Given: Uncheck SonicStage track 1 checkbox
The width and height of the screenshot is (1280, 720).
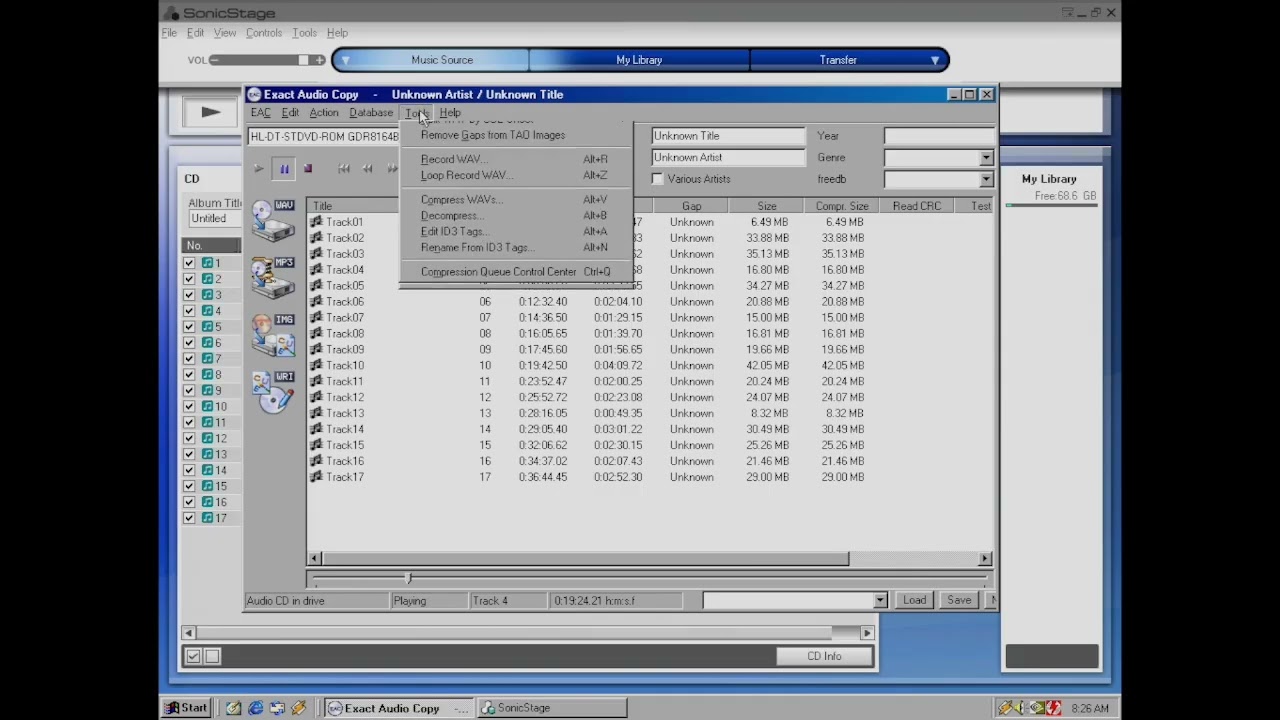Looking at the screenshot, I should 189,263.
